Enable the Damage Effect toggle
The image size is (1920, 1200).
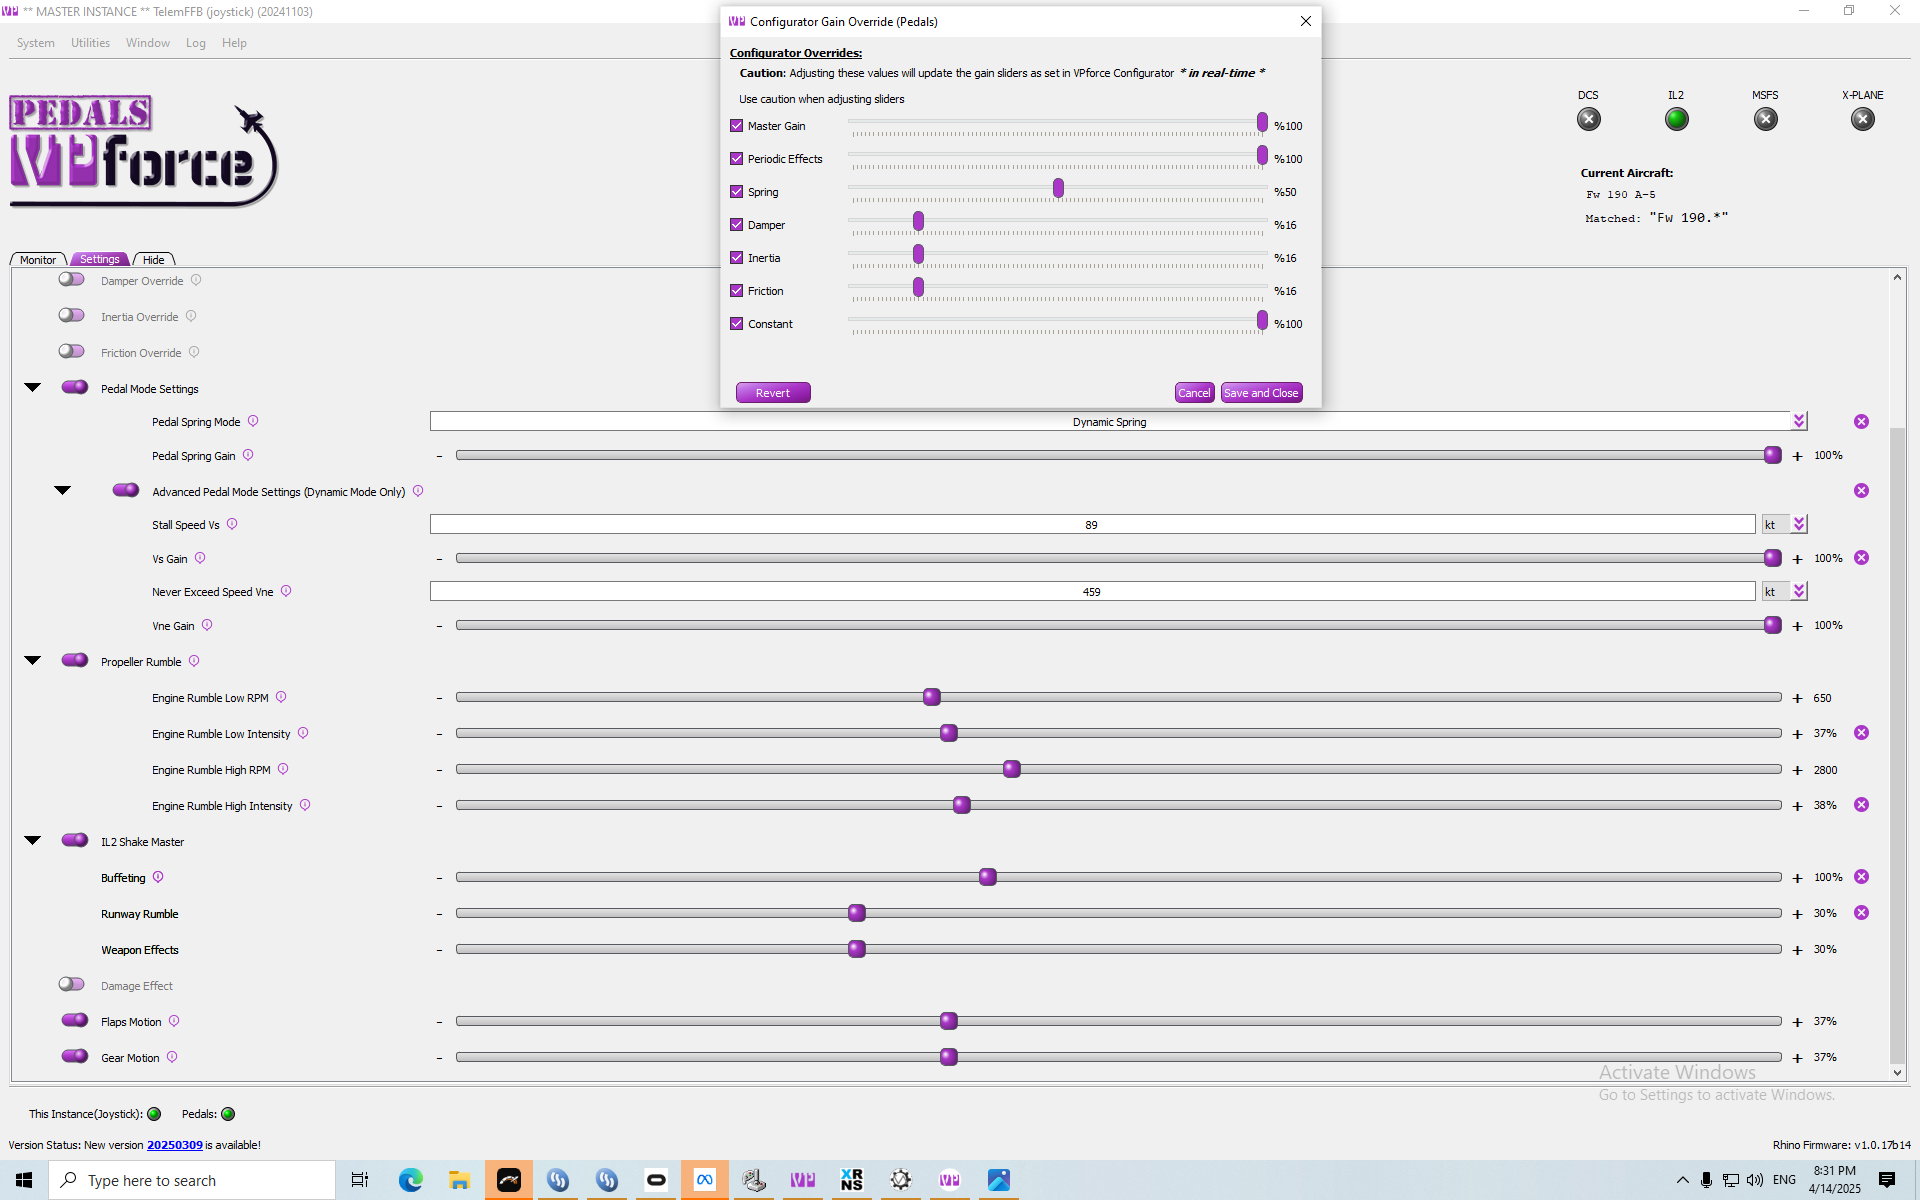[x=72, y=985]
